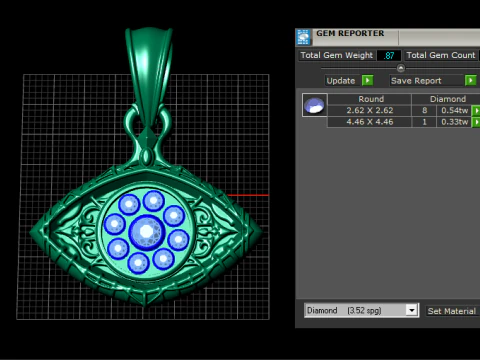Select the pendant bail loop in viewport

click(148, 77)
